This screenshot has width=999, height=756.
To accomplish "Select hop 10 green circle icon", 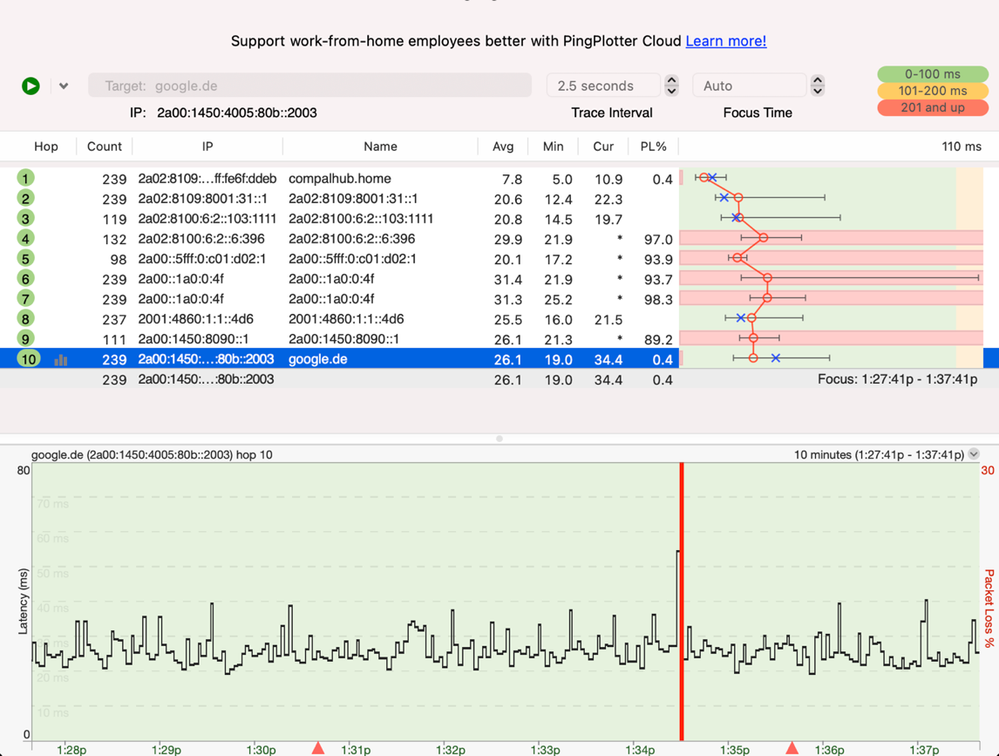I will 29,359.
